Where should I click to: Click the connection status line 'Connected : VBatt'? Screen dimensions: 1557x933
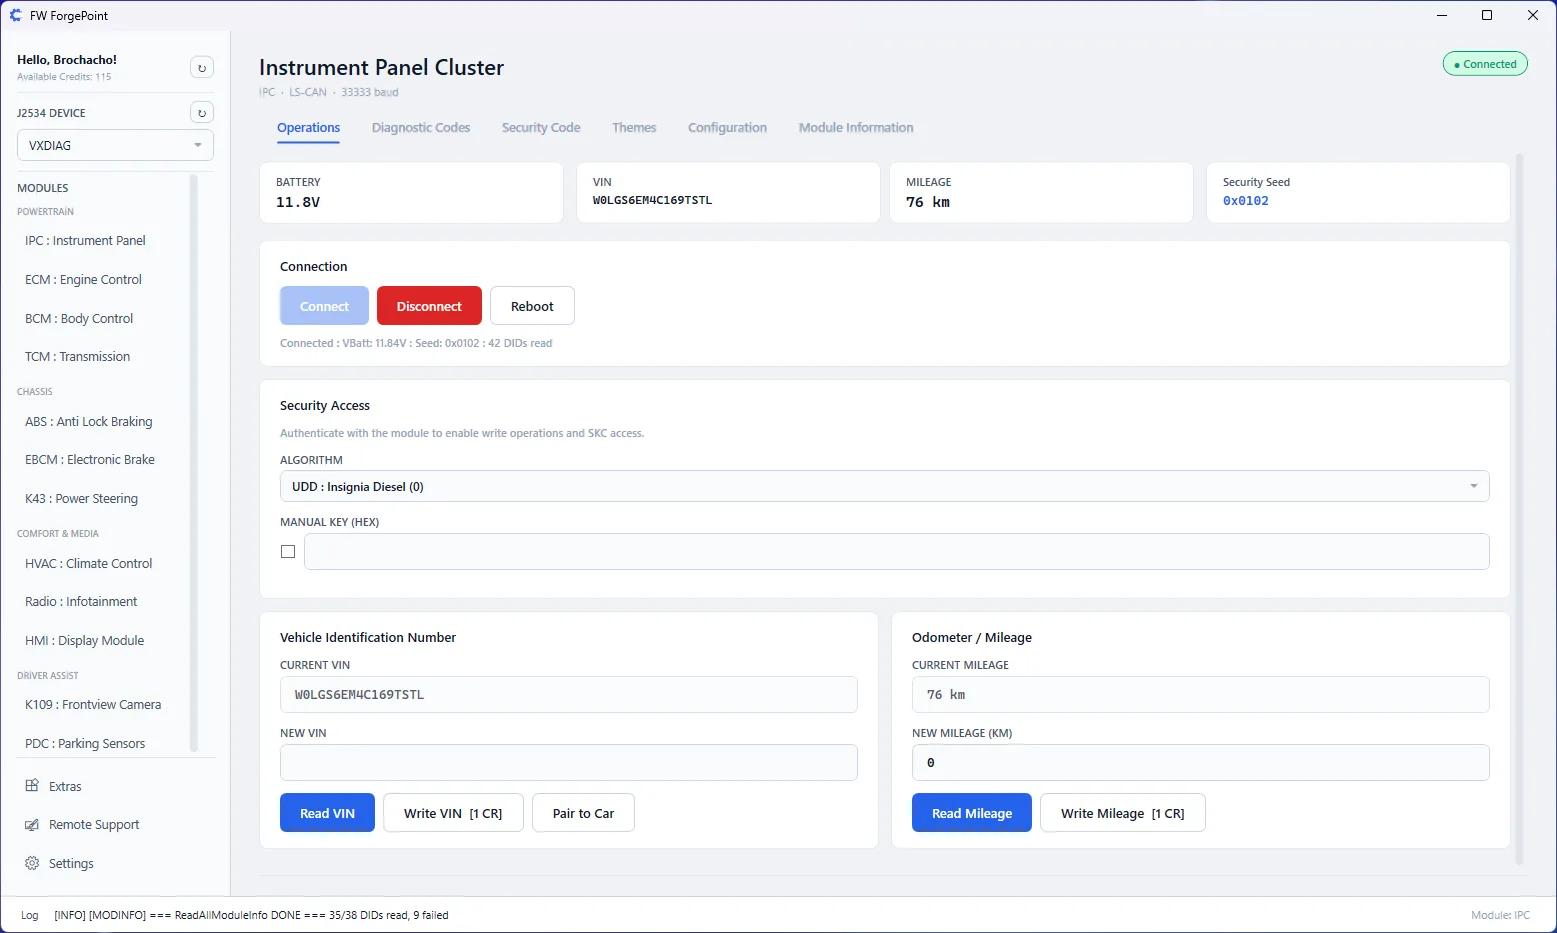click(x=416, y=343)
